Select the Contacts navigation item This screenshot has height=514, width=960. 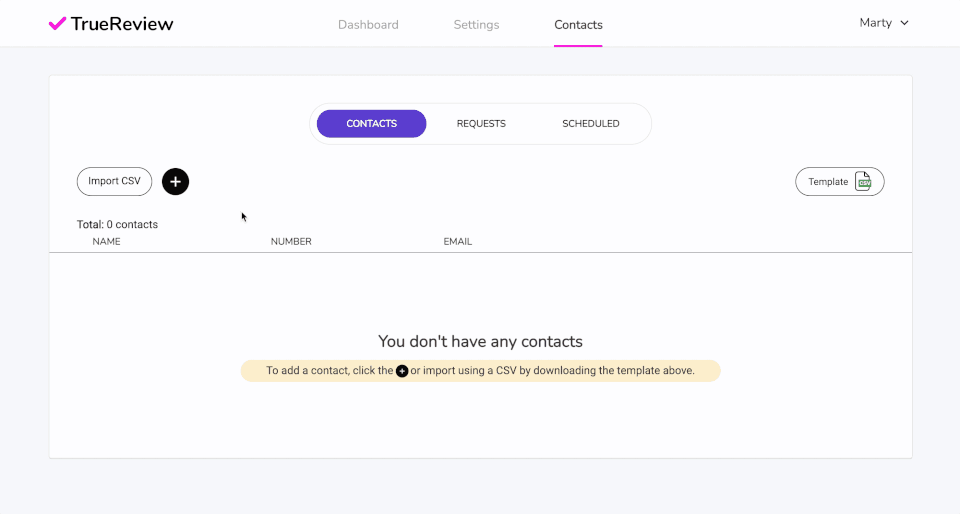tap(578, 25)
